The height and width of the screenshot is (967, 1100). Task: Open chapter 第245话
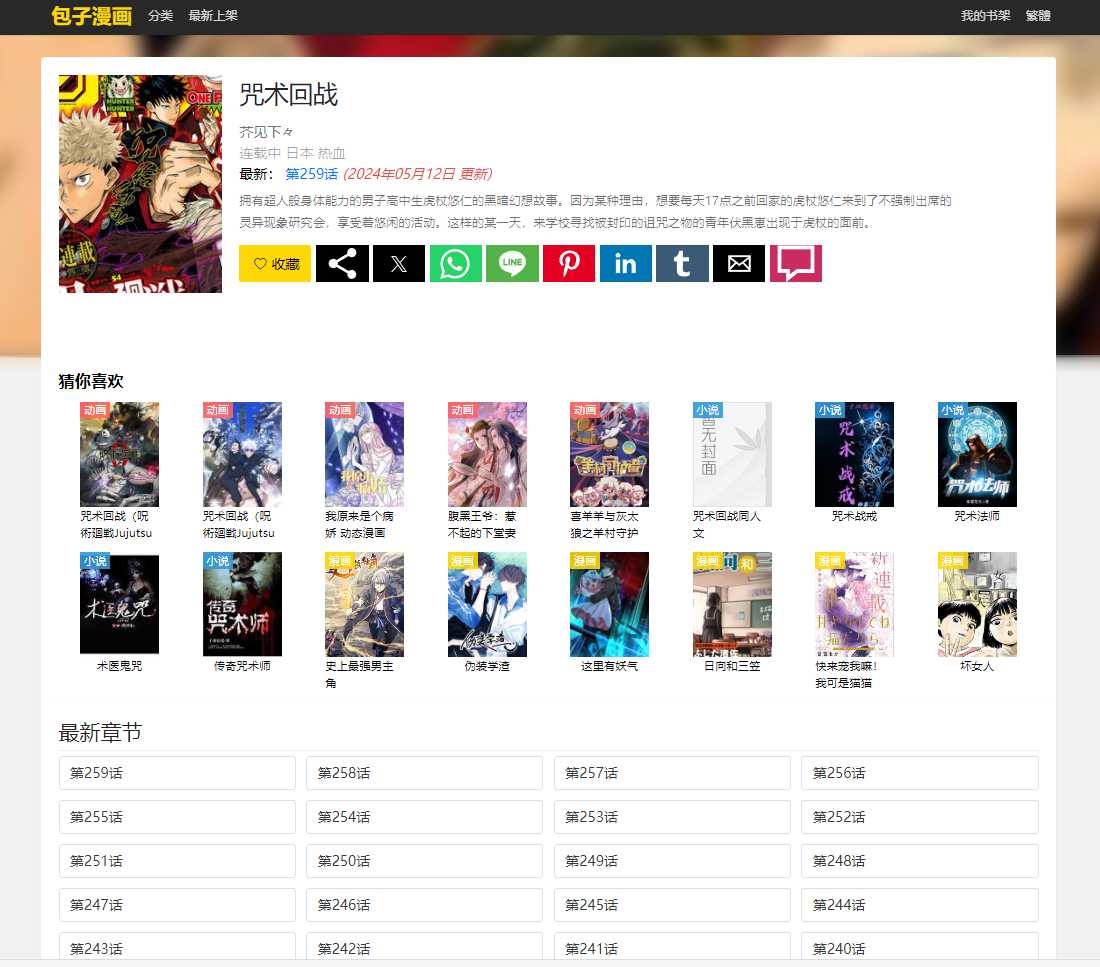(x=672, y=905)
